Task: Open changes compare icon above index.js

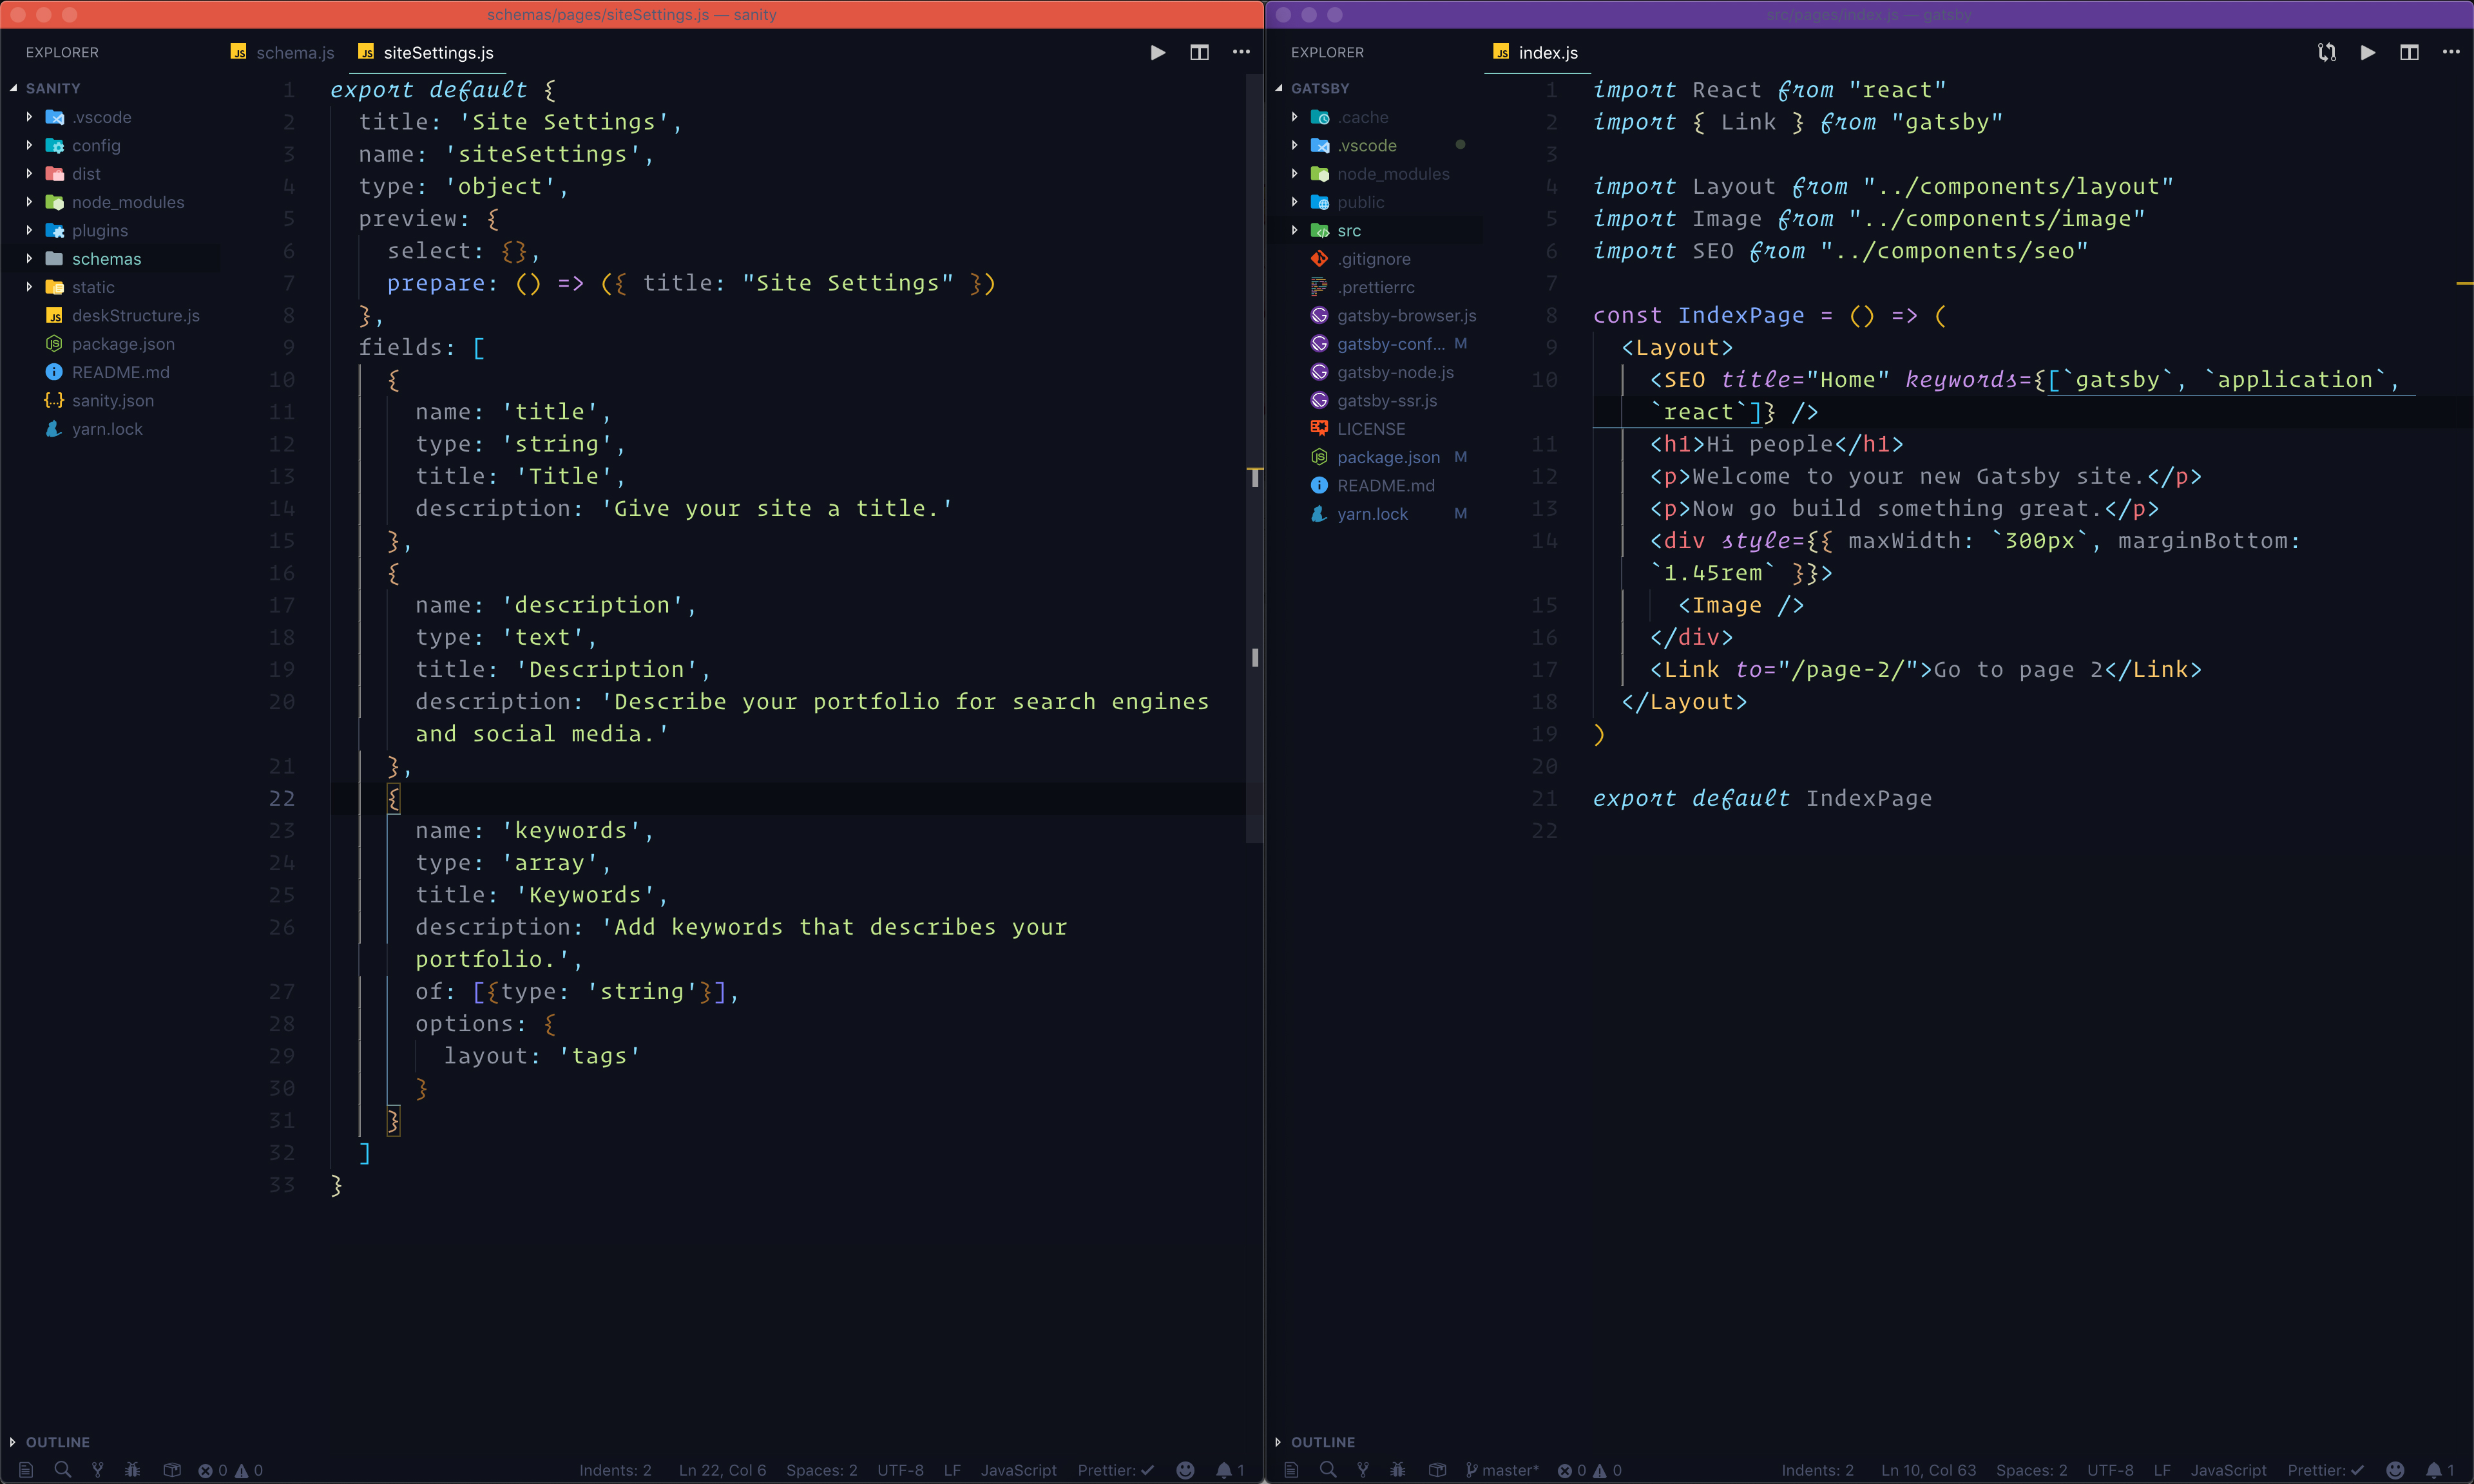Action: coord(2326,52)
